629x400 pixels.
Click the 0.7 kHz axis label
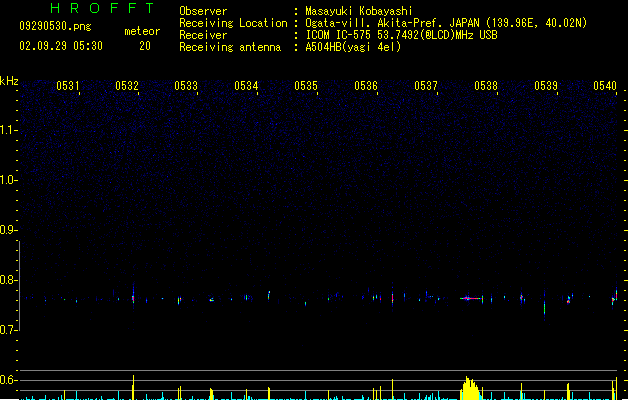click(8, 330)
